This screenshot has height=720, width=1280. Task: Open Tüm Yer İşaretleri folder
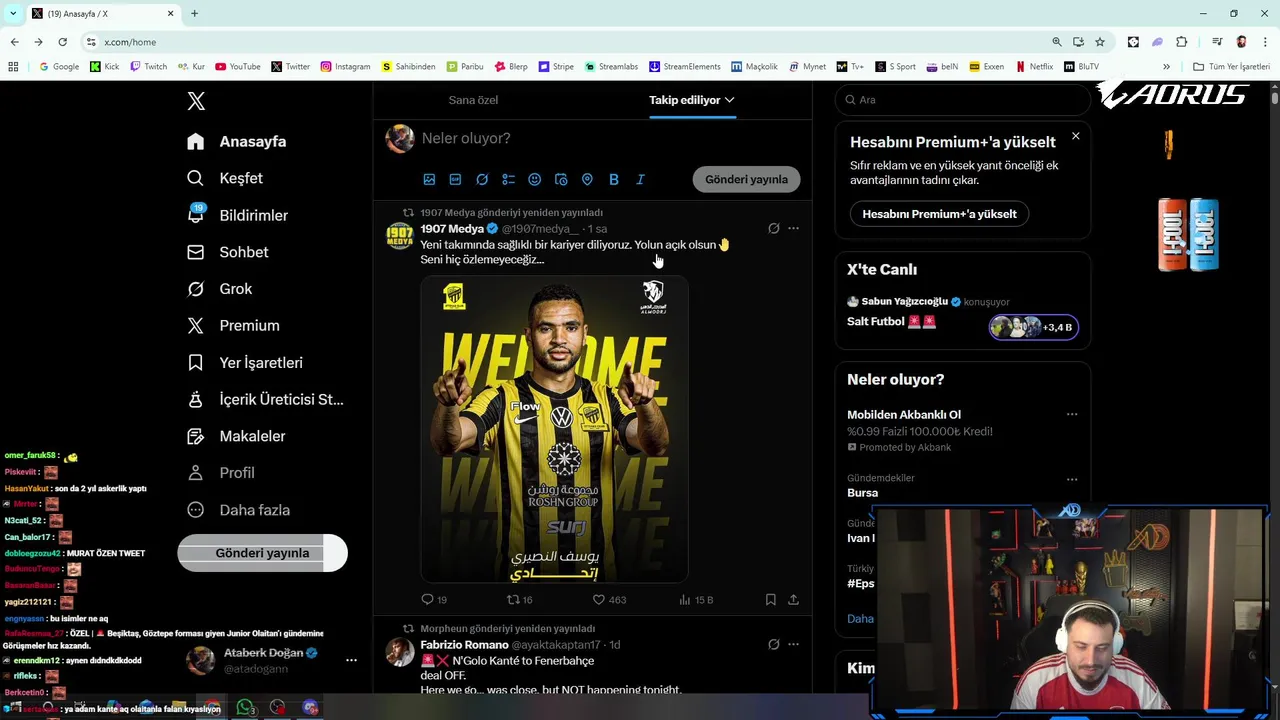click(x=1231, y=67)
